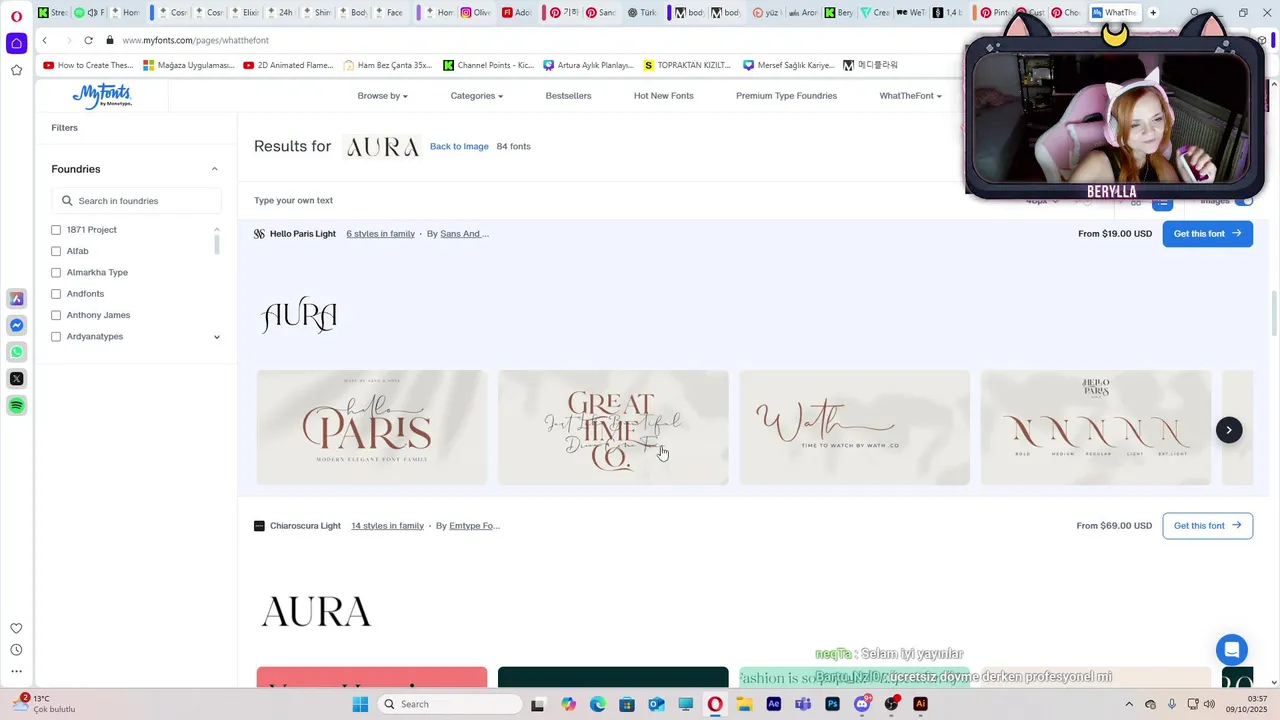This screenshot has height=720, width=1280.
Task: Toggle the Images switch off
Action: click(1243, 201)
